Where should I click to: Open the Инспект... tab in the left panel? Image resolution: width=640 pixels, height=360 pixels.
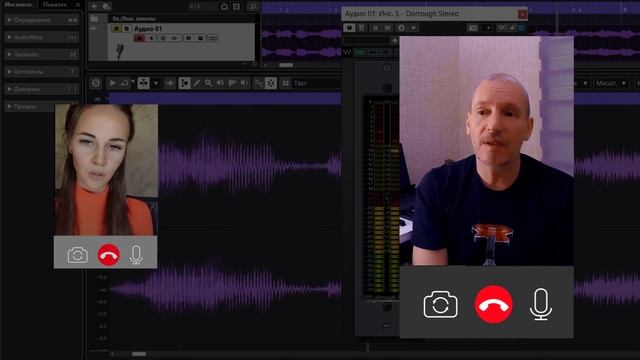click(19, 4)
